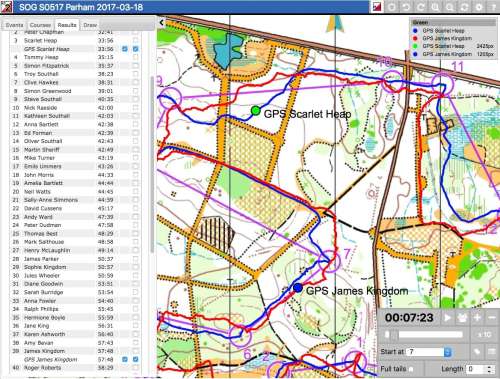The image size is (500, 379).
Task: Rotate the map clockwise
Action: (421, 7)
